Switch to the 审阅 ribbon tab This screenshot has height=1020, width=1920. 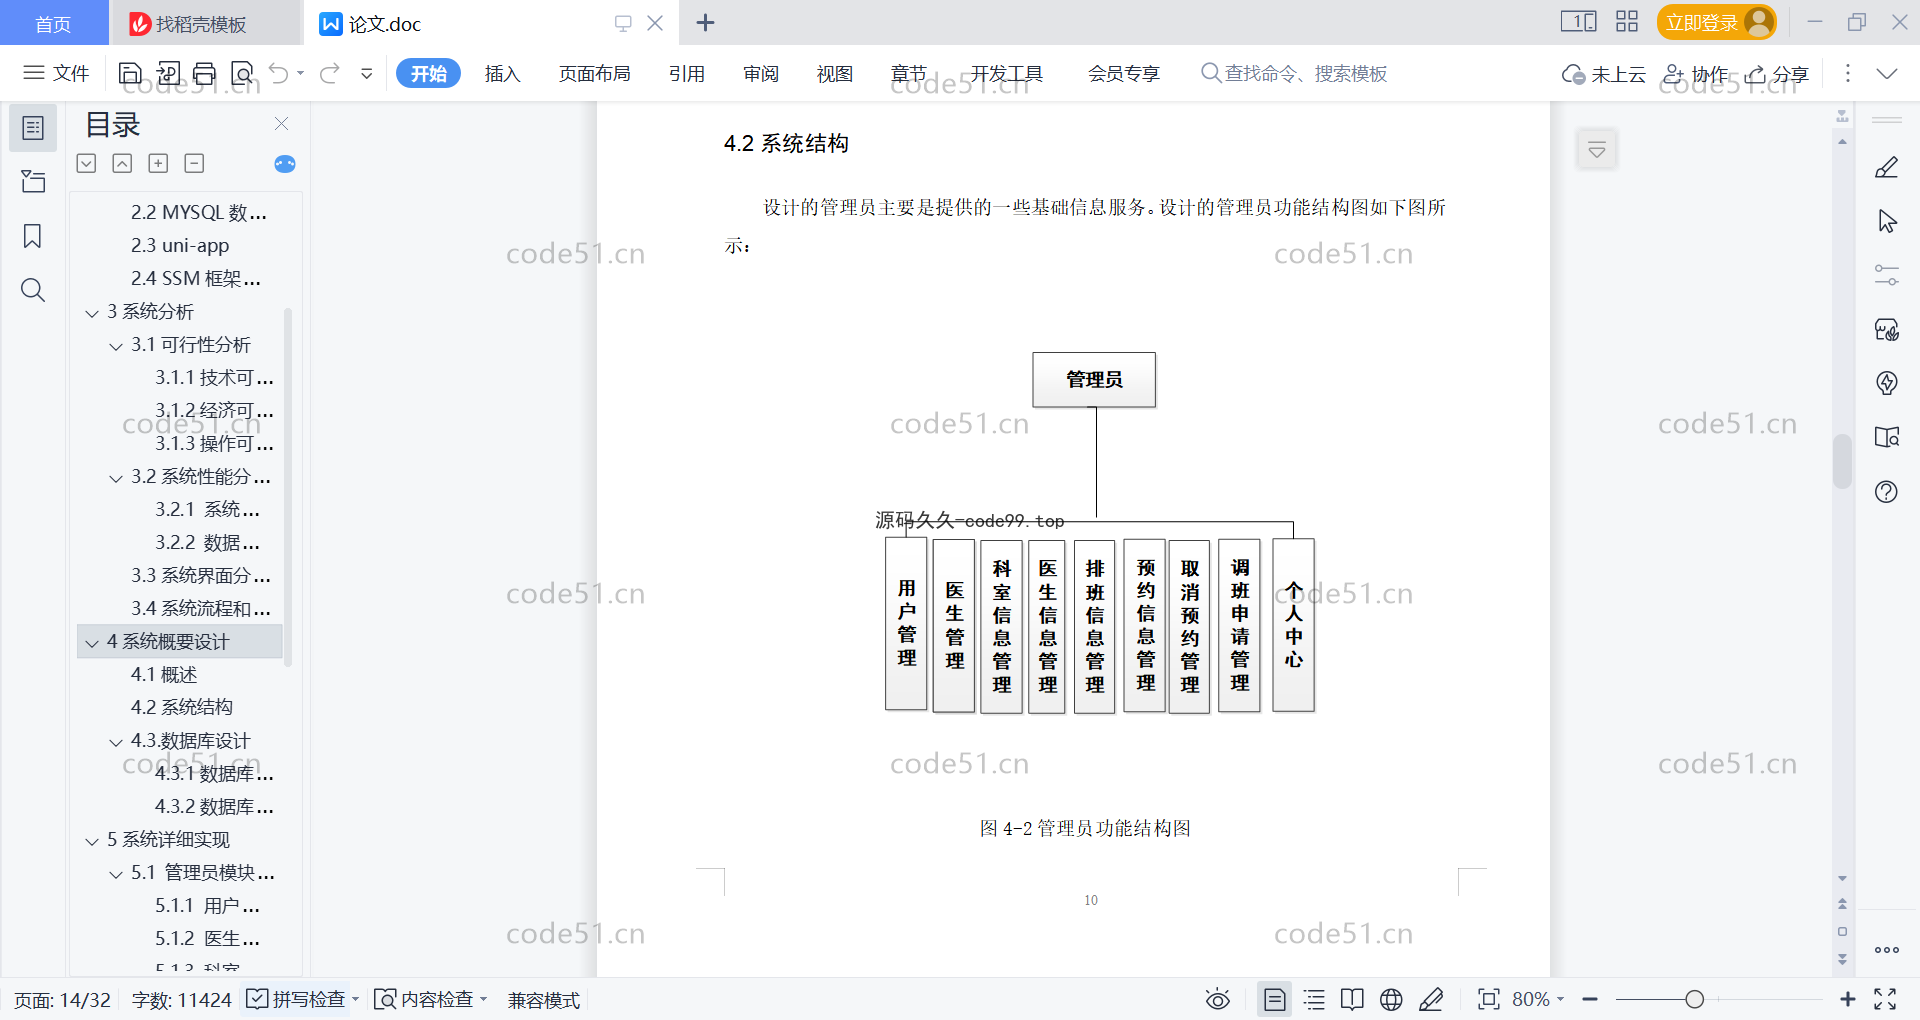pos(761,73)
